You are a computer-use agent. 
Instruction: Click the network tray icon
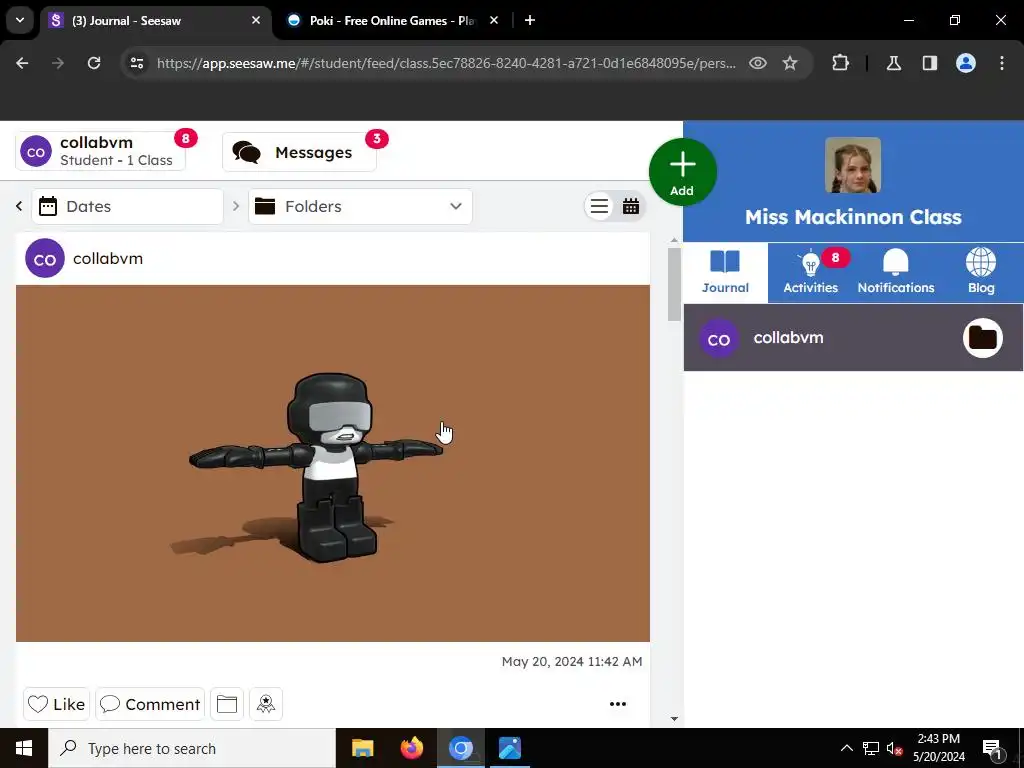871,748
